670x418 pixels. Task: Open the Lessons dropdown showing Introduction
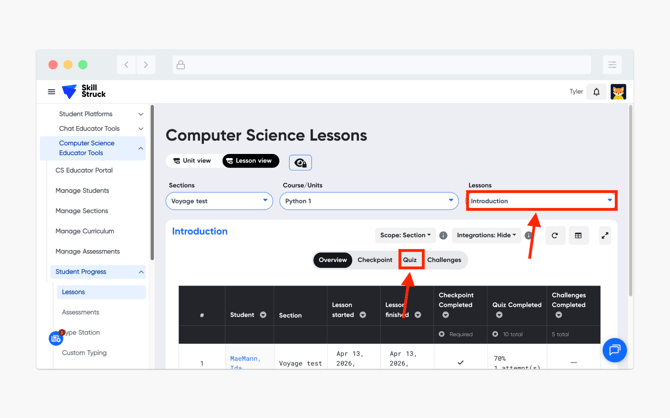pos(541,201)
